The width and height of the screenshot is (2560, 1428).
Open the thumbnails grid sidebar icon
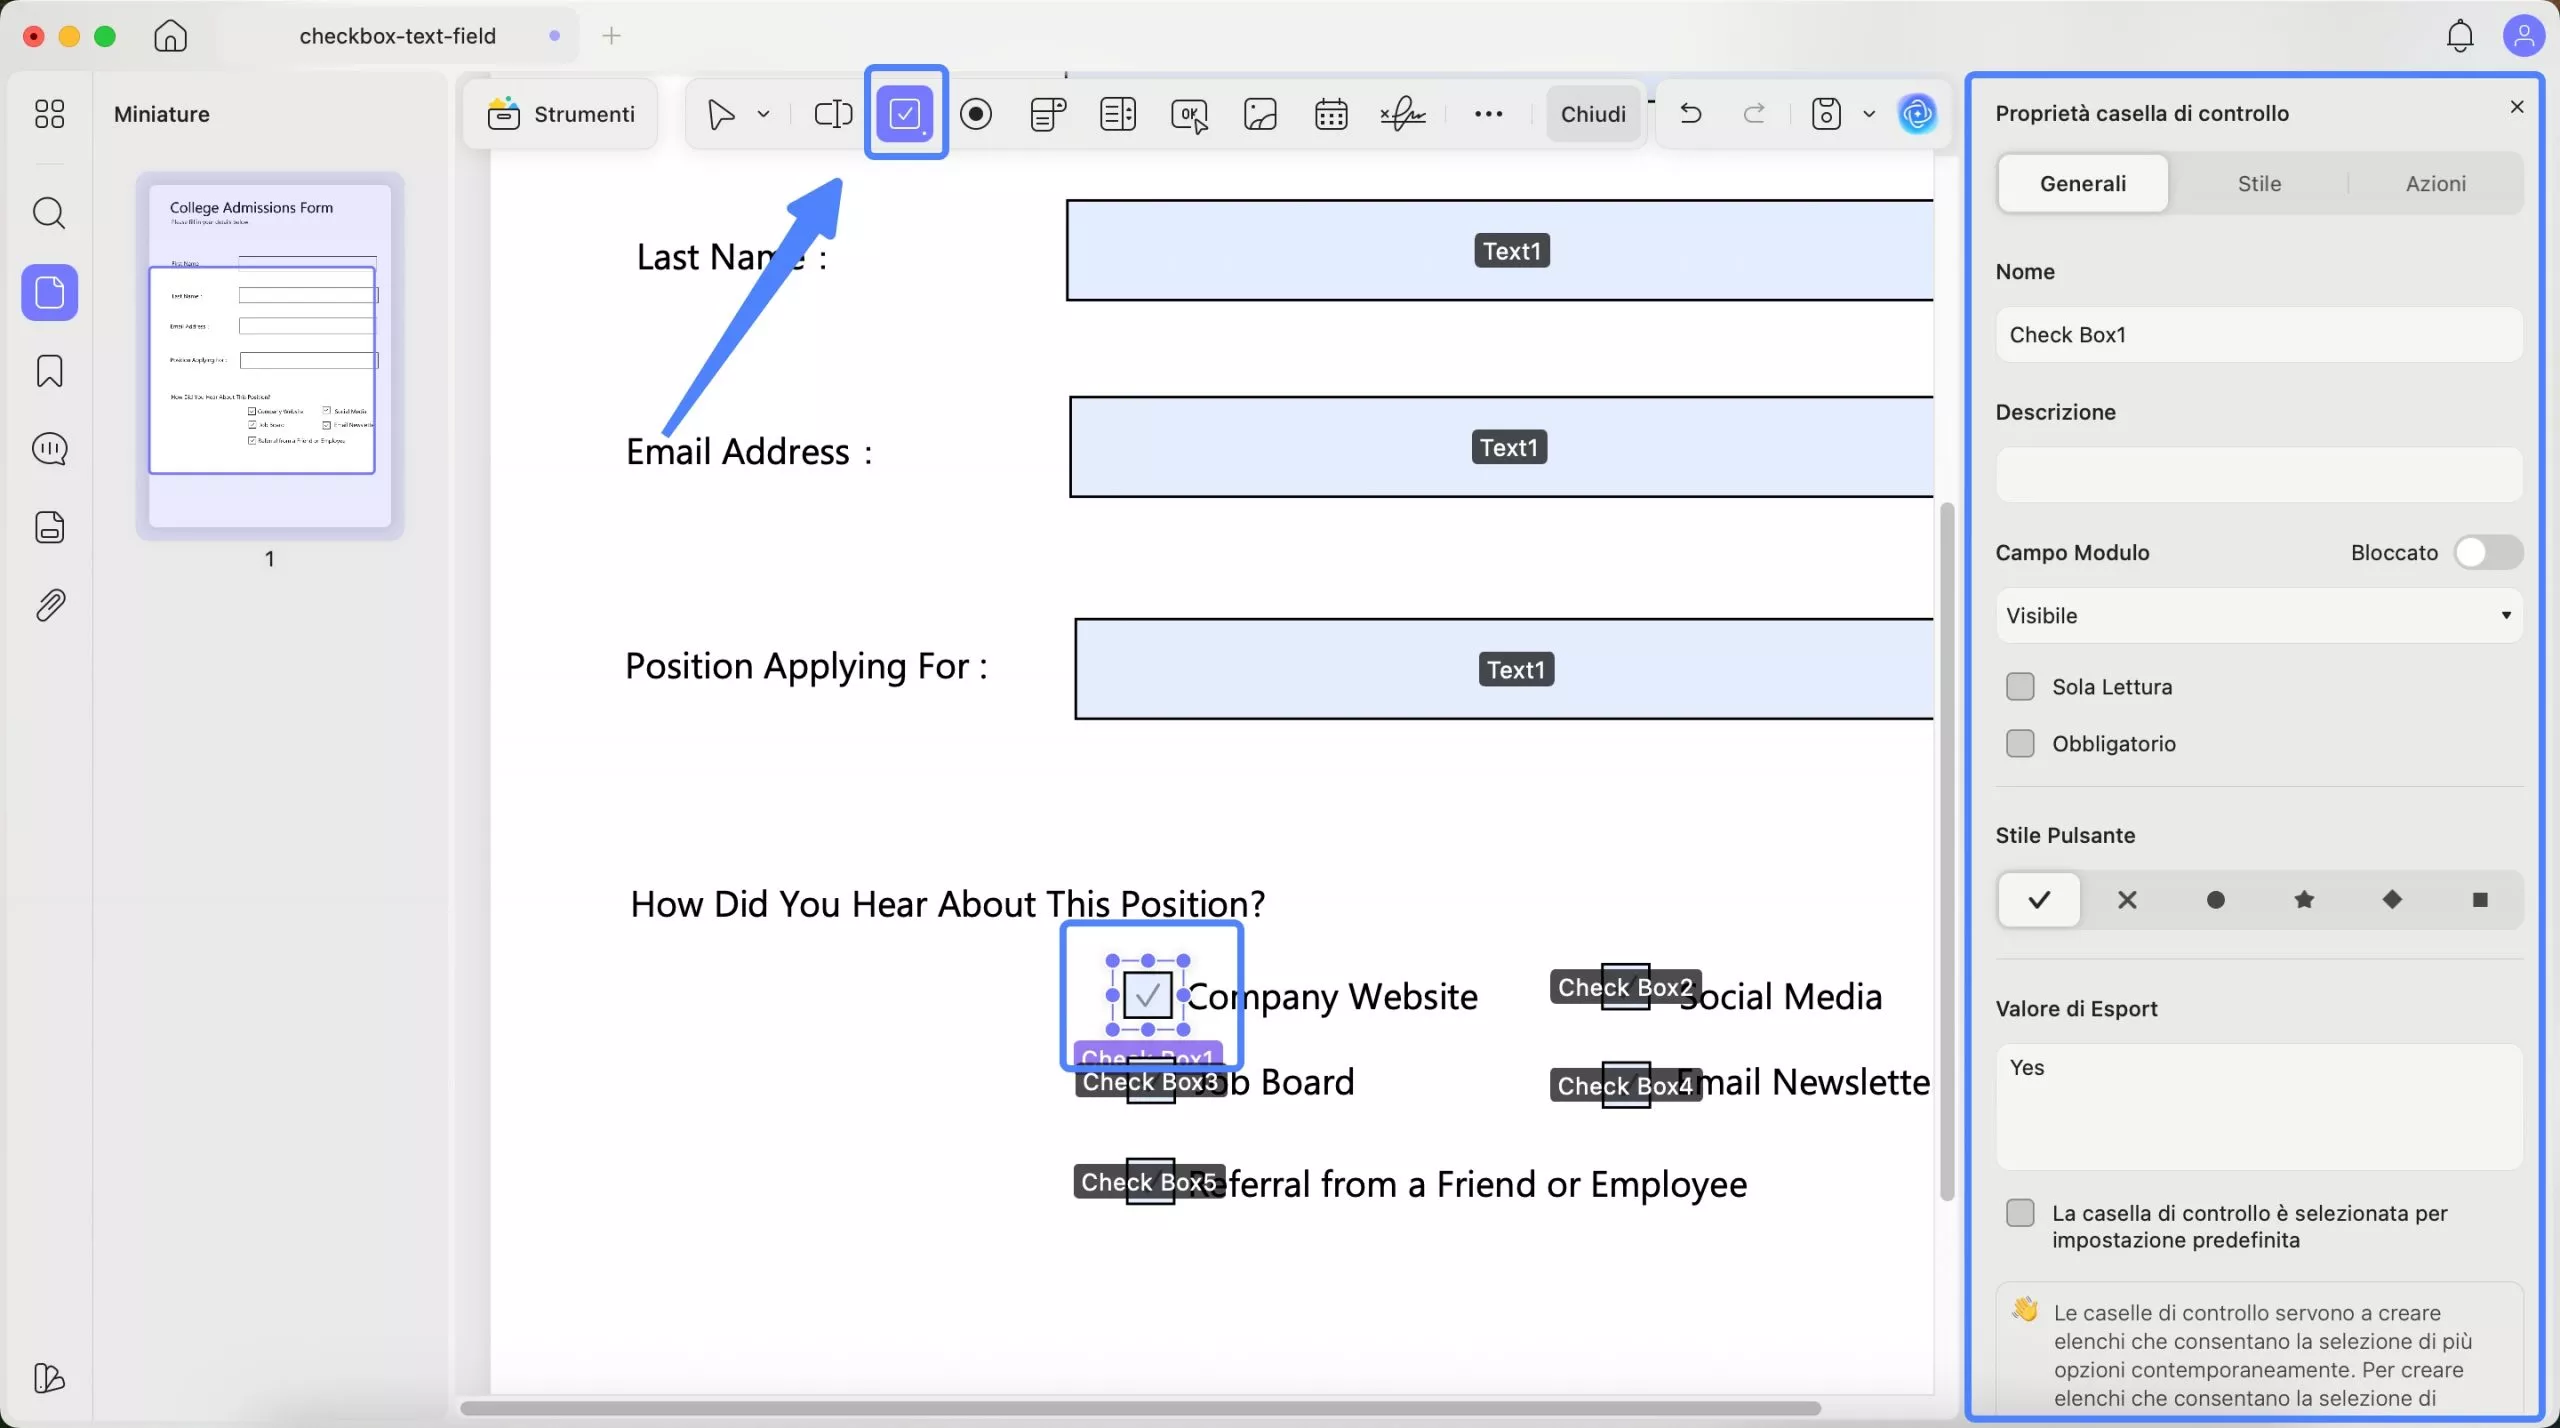49,114
